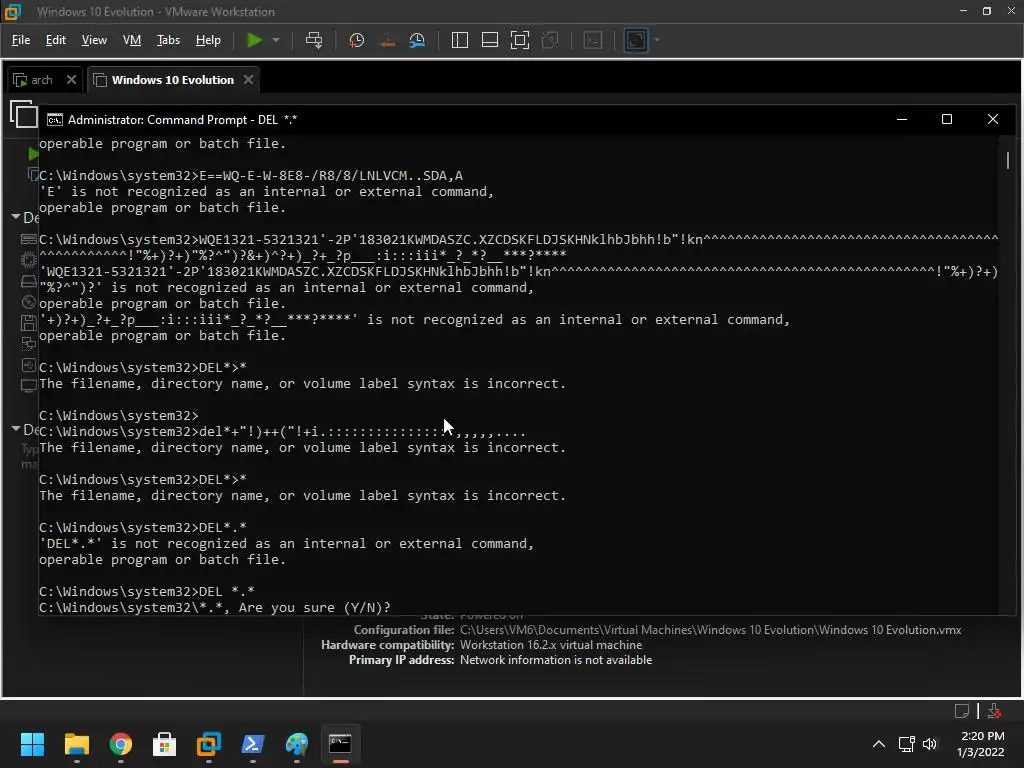The image size is (1024, 768).
Task: Open Paint app from taskbar
Action: click(297, 744)
